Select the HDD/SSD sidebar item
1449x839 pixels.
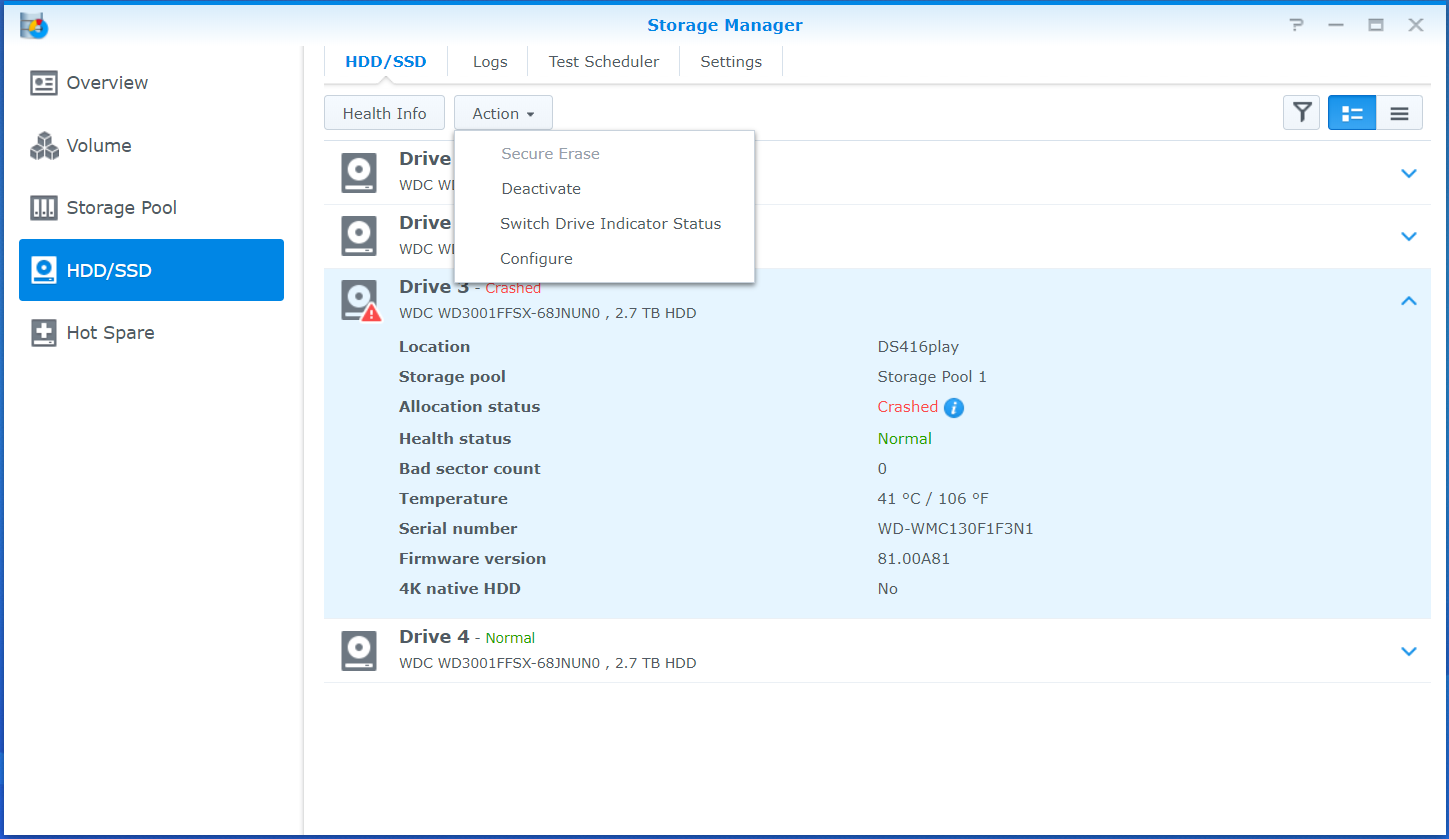(151, 270)
